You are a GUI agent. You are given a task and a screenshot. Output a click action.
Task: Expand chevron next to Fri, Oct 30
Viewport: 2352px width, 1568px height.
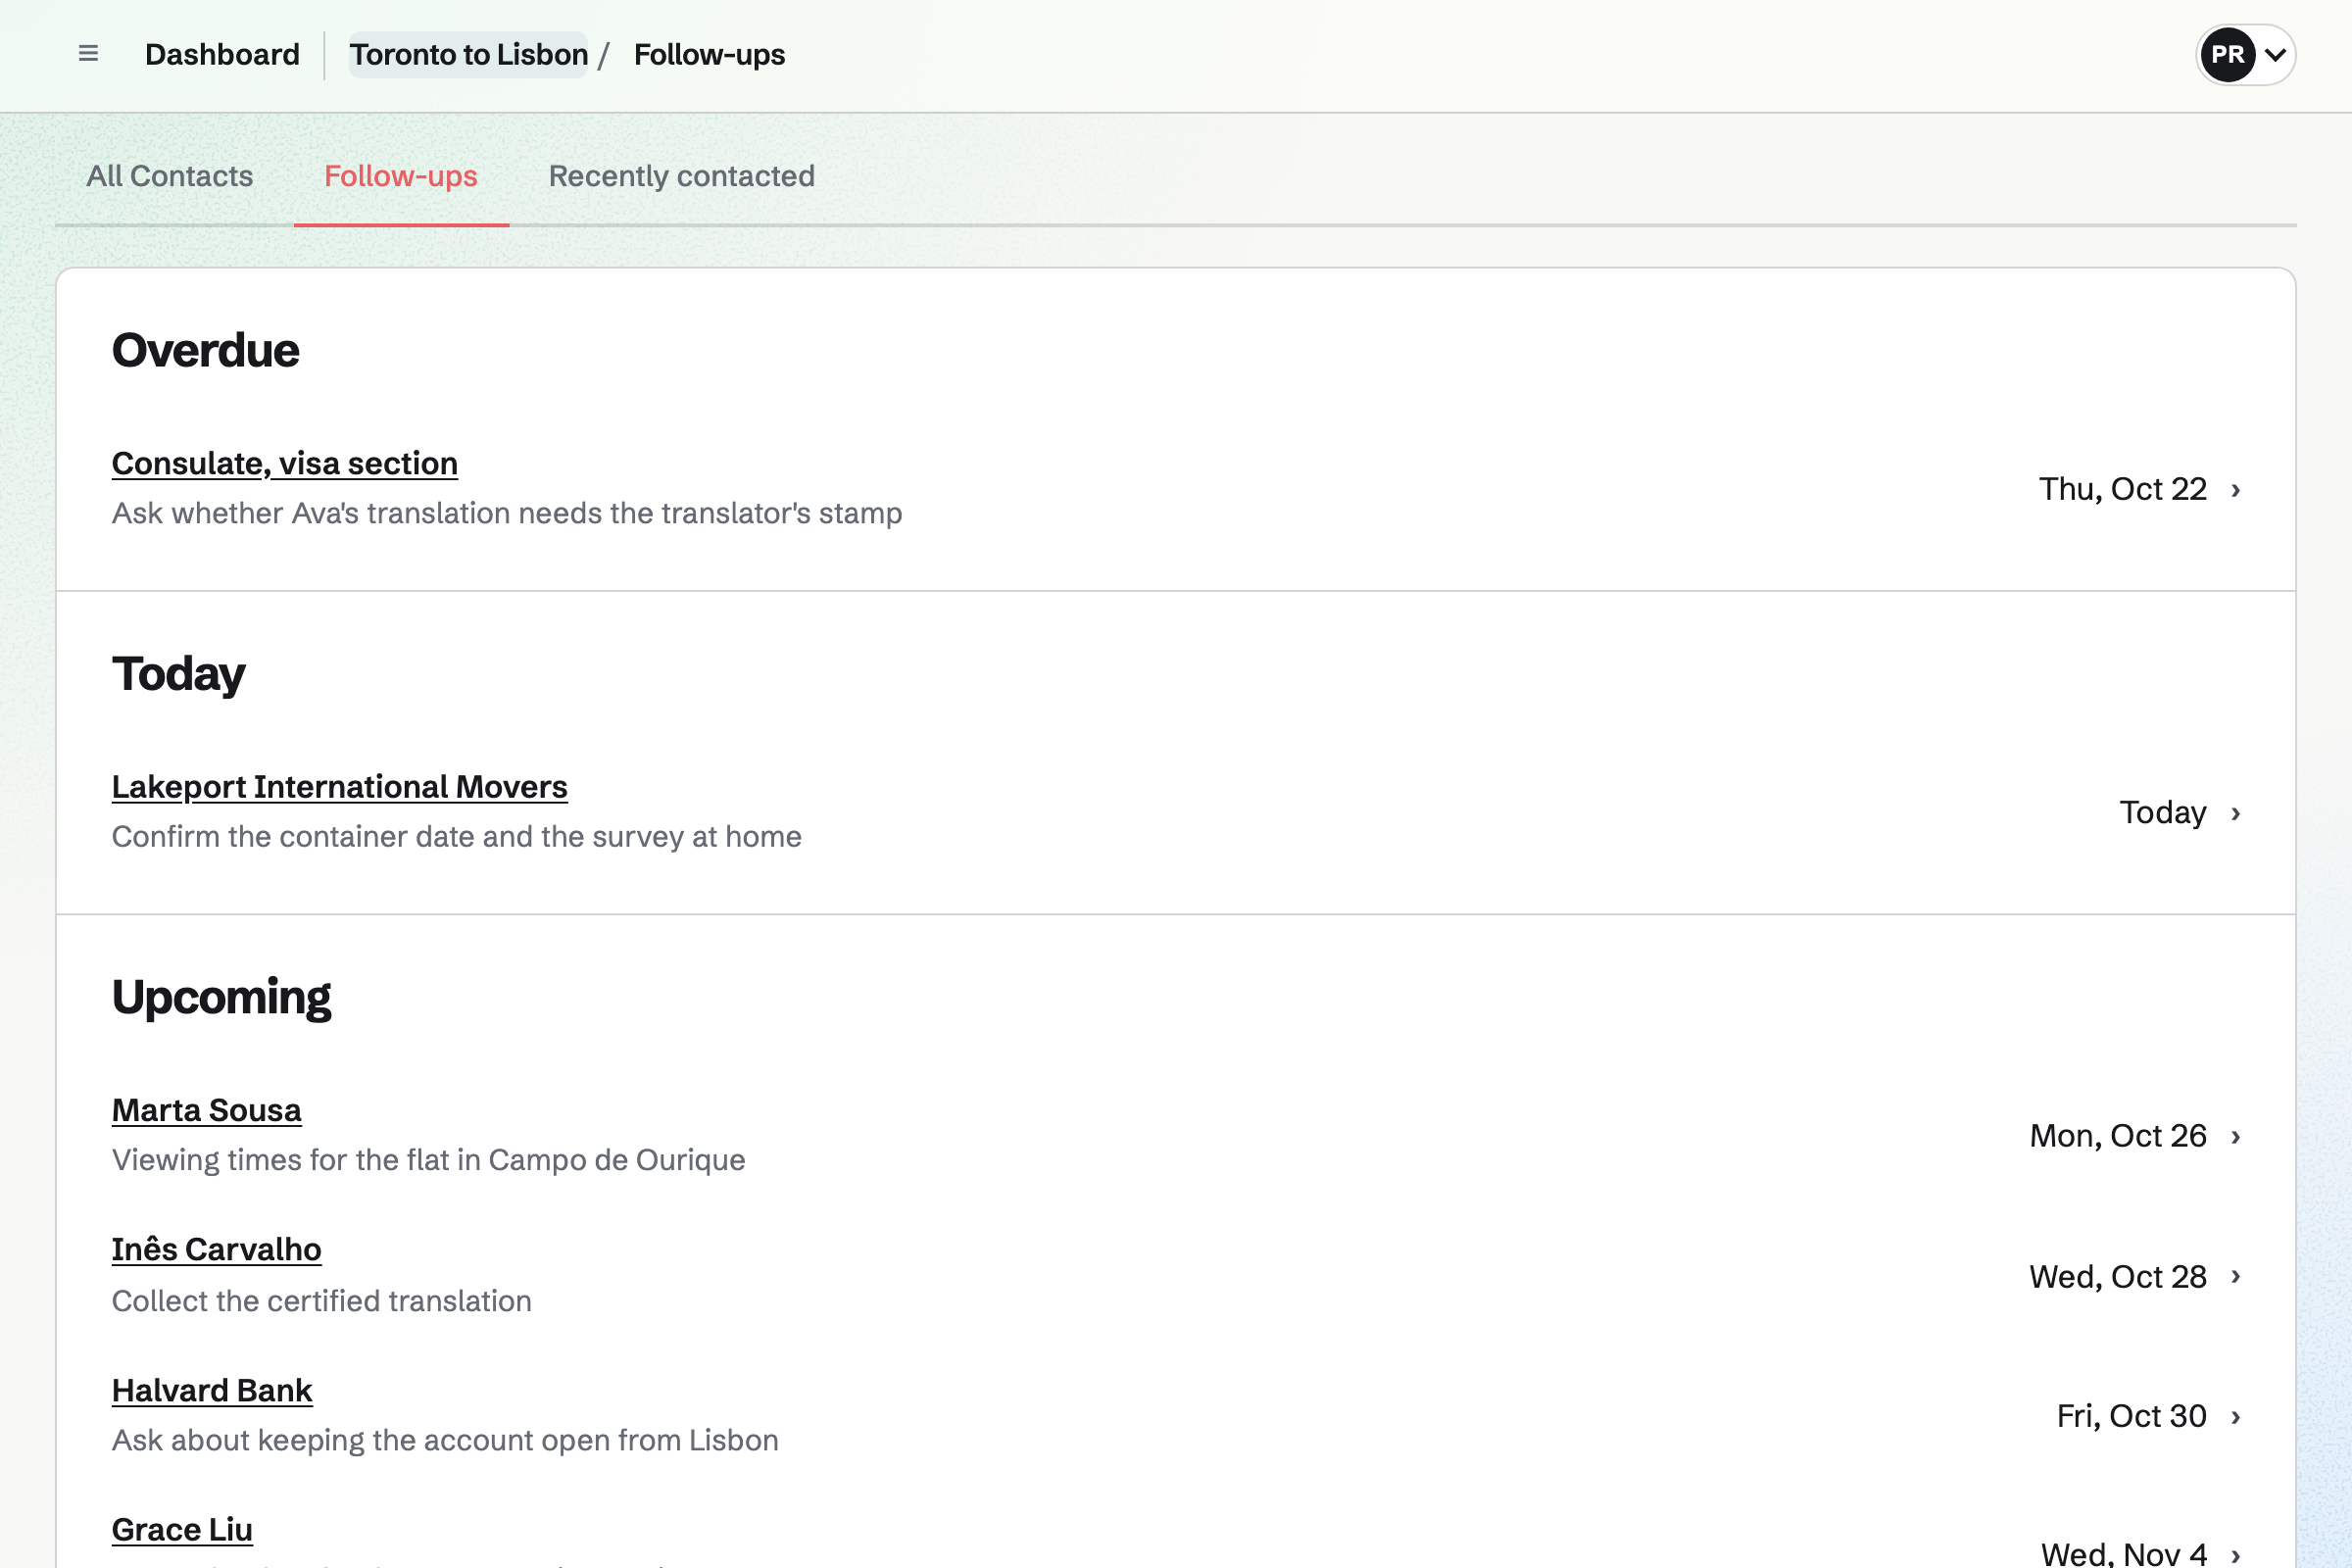(2236, 1417)
